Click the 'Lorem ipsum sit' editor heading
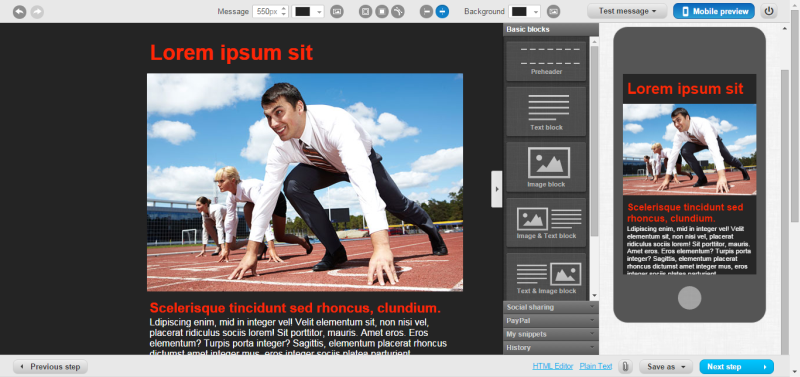This screenshot has width=800, height=377. click(231, 53)
